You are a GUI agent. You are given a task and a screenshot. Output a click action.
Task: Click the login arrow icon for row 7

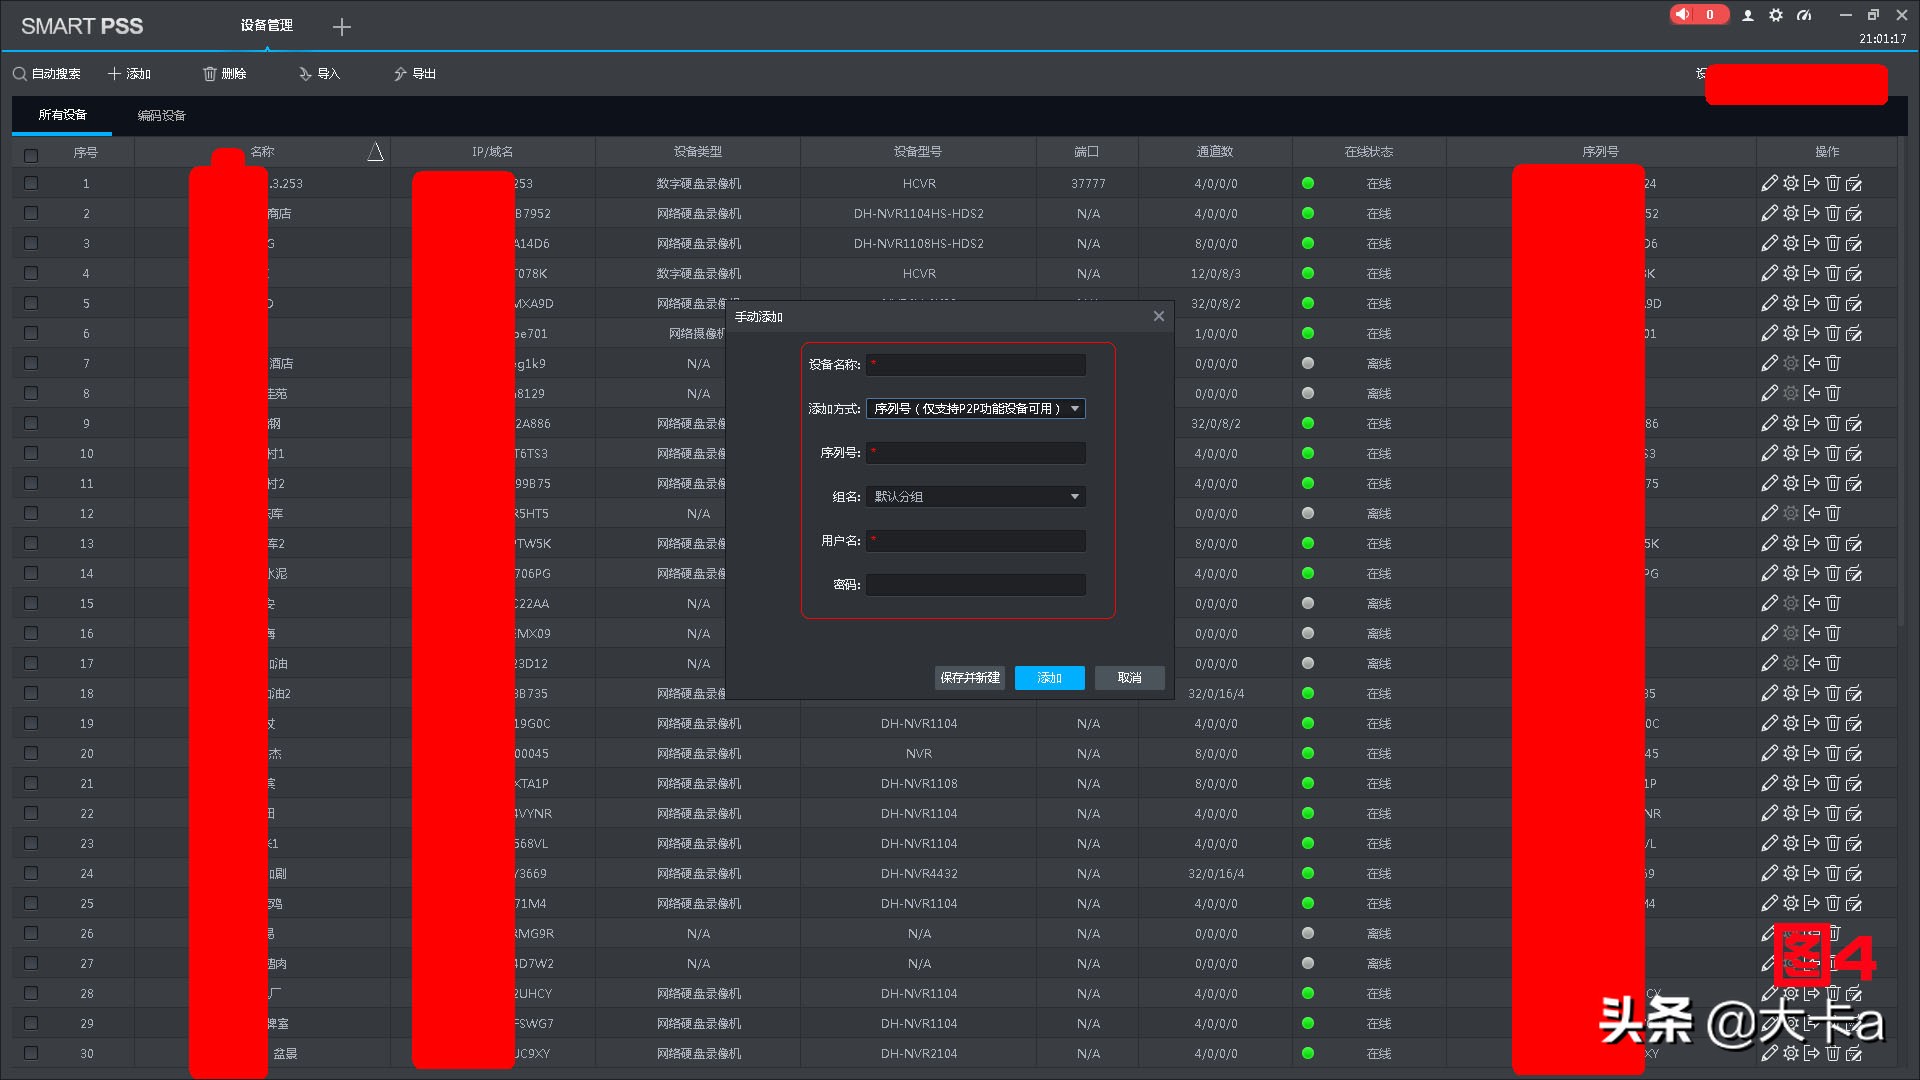[x=1811, y=363]
